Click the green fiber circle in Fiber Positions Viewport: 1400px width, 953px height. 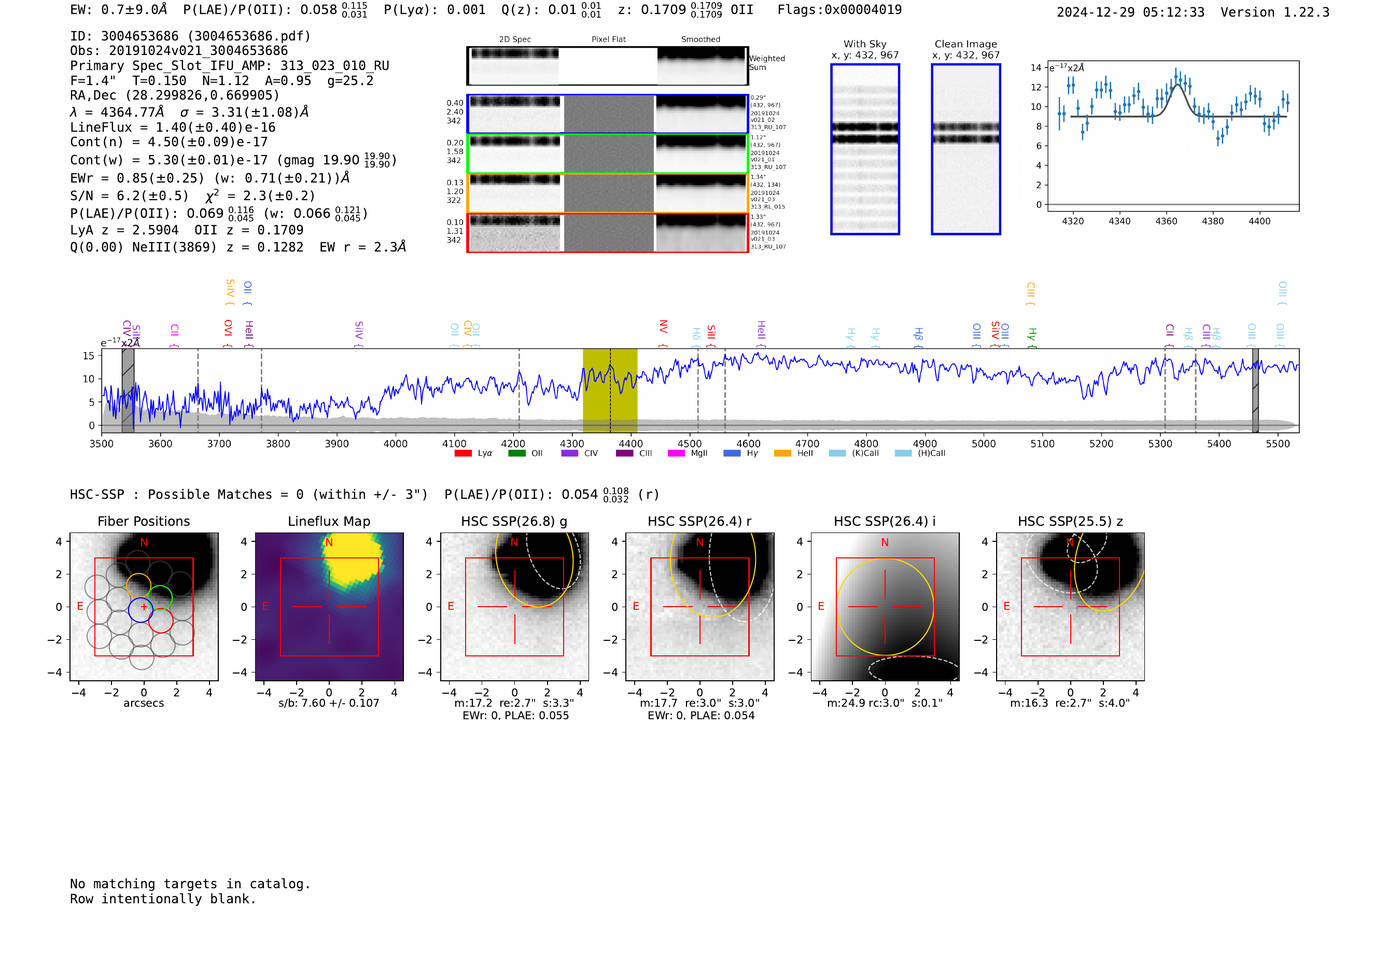tap(160, 599)
